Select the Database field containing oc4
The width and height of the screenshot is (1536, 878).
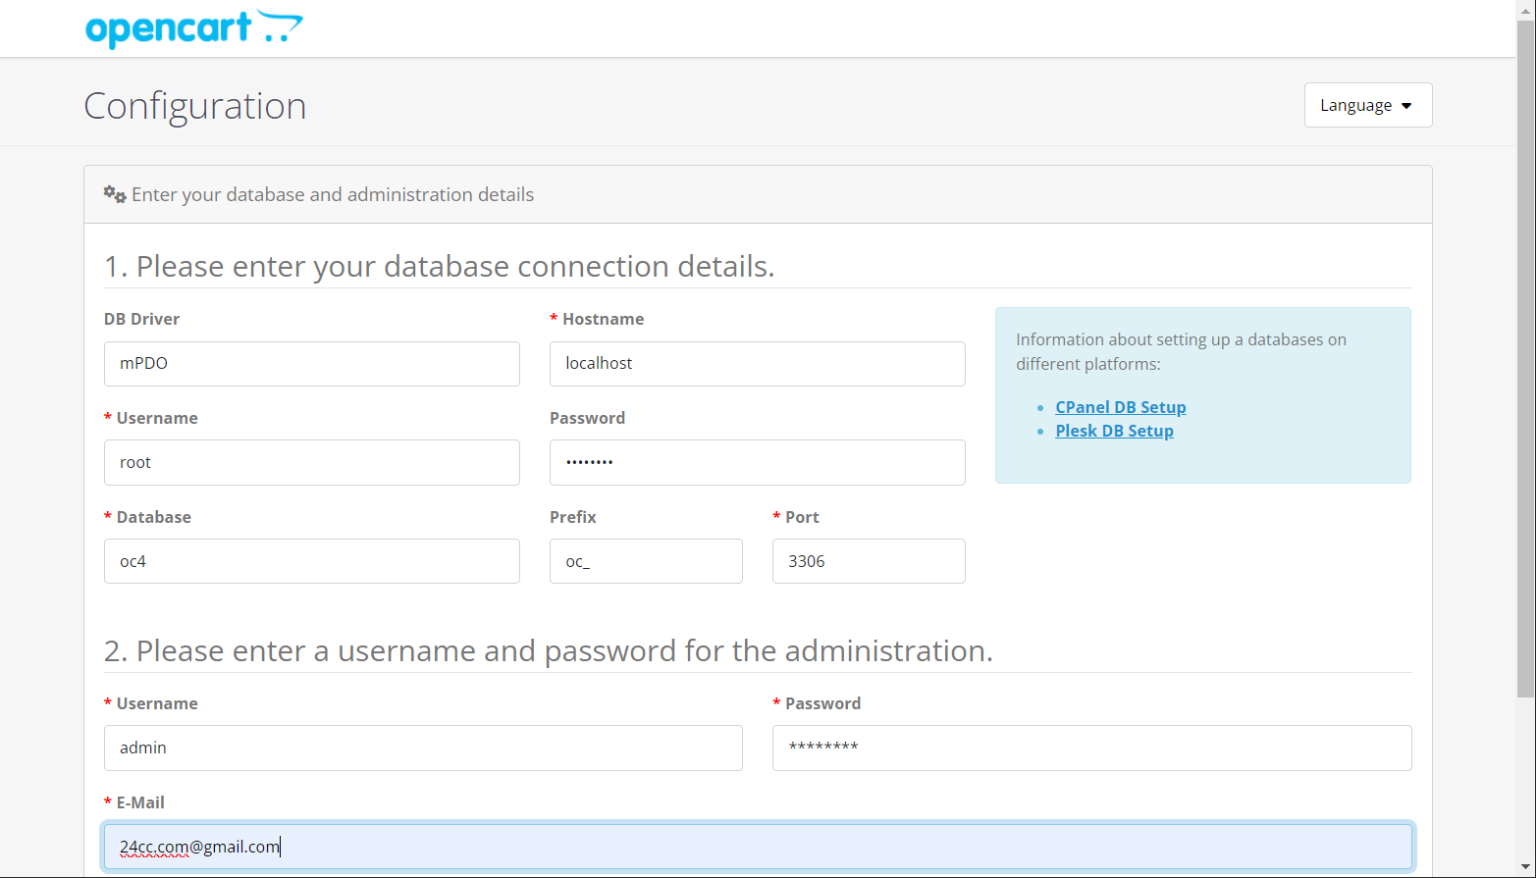click(x=311, y=561)
